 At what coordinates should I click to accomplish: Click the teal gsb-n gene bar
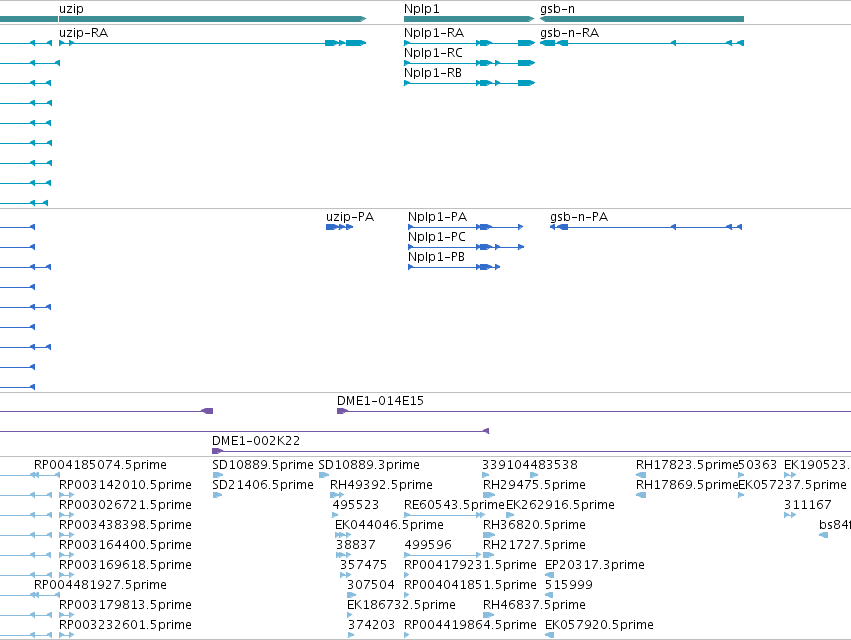coord(642,19)
